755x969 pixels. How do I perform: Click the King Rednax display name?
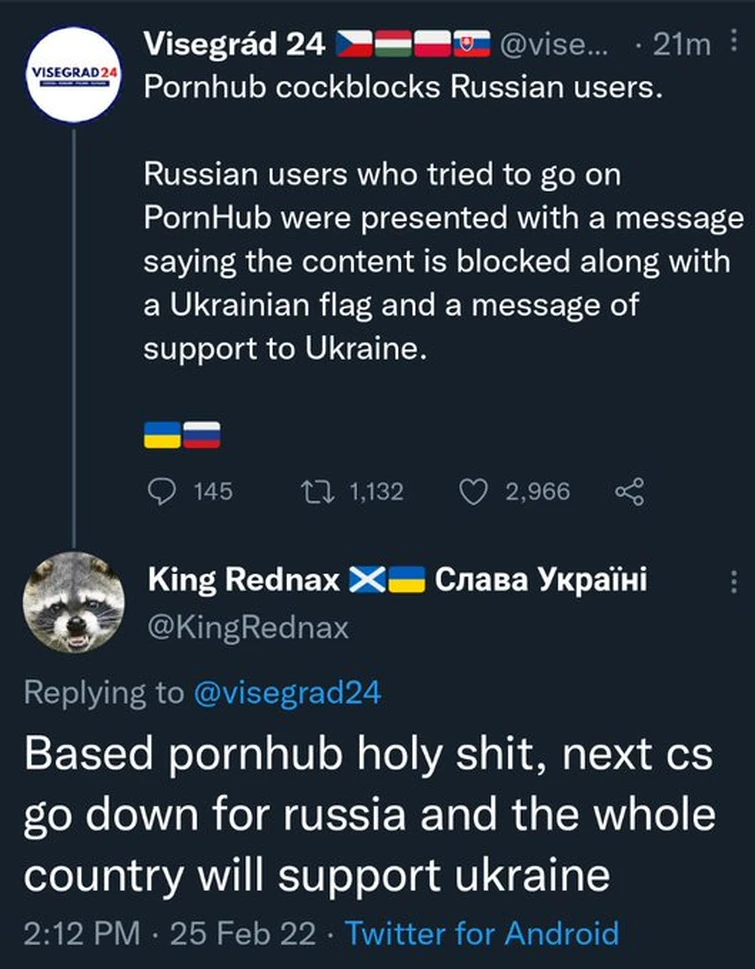(x=245, y=579)
